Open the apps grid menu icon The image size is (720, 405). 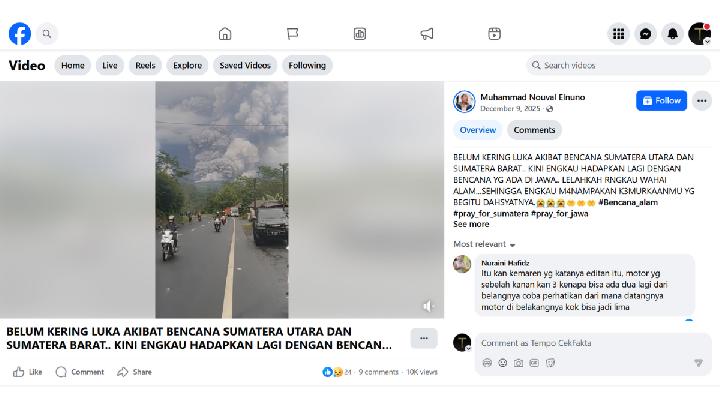coord(619,34)
